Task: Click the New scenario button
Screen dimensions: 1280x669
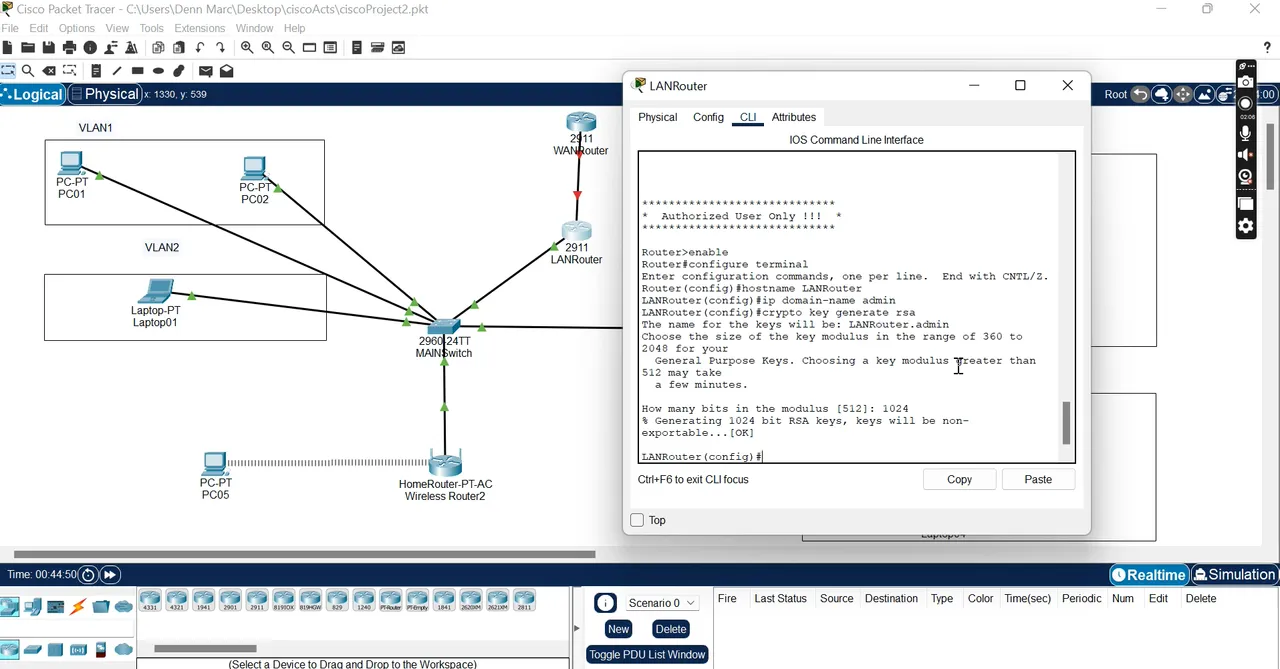Action: tap(618, 629)
